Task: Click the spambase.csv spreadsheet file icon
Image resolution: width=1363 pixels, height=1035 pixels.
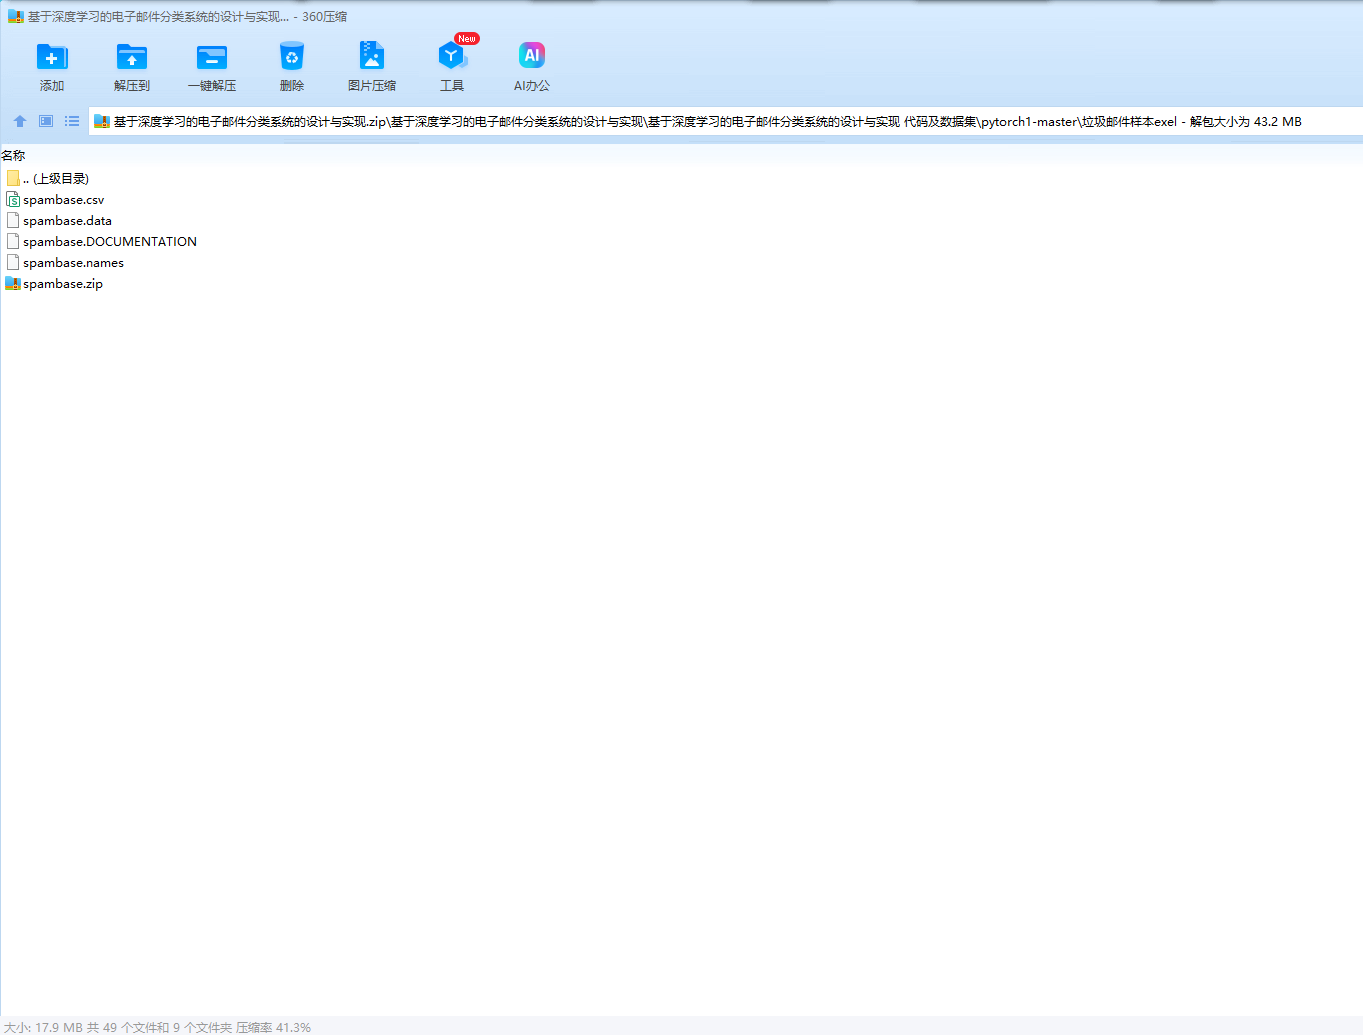Action: pos(13,200)
